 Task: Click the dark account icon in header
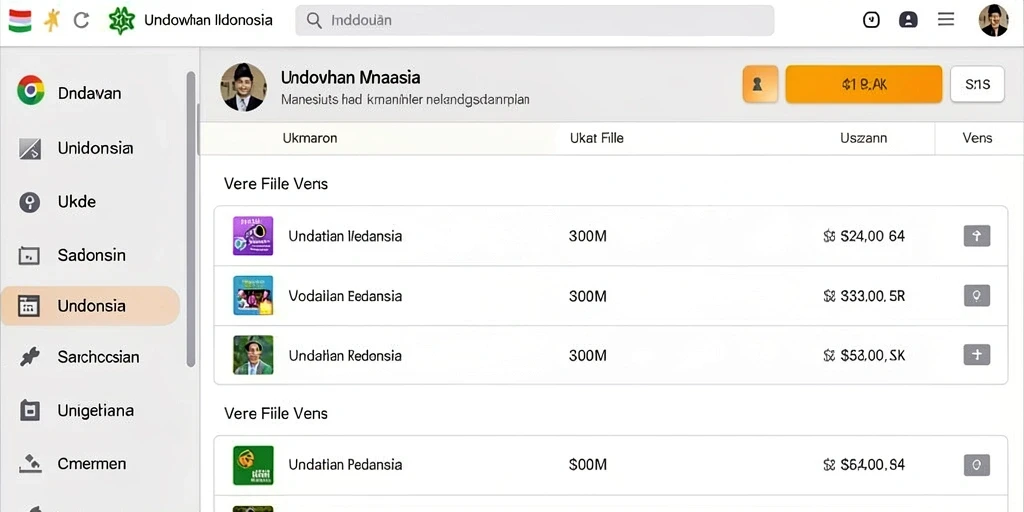(x=908, y=20)
